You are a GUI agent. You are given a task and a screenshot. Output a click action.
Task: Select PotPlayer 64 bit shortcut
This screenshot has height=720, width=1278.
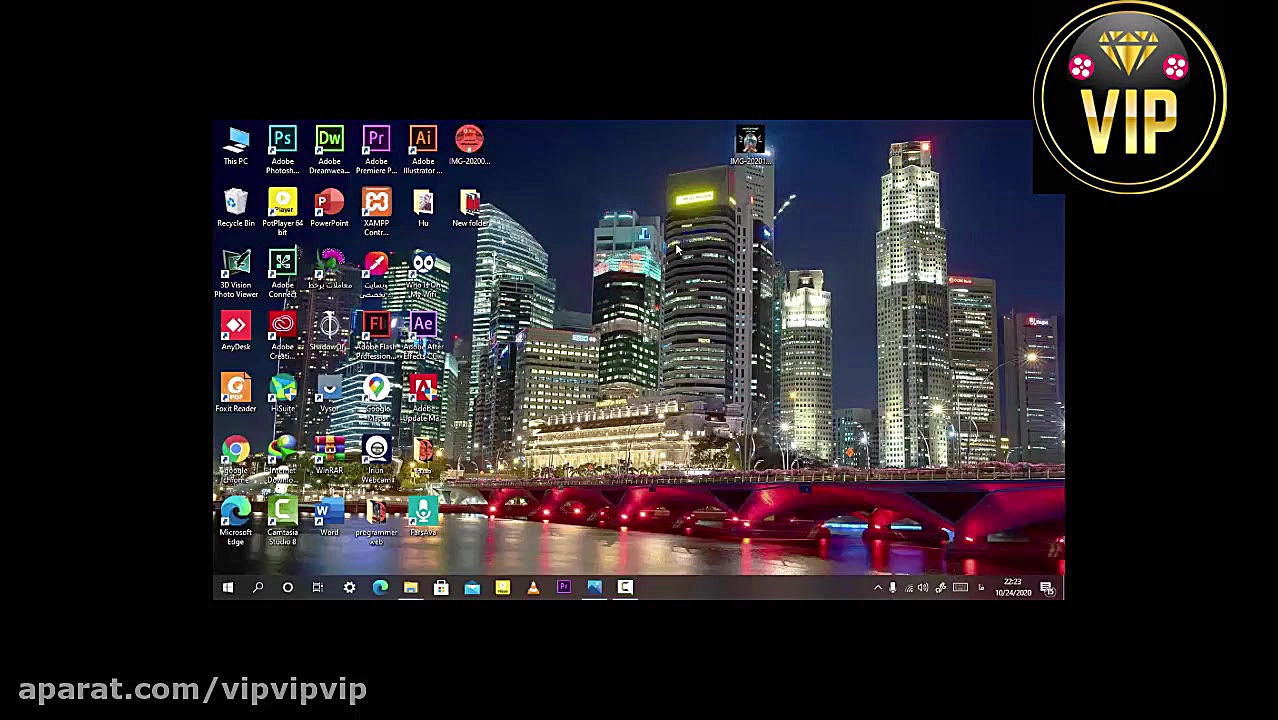283,211
